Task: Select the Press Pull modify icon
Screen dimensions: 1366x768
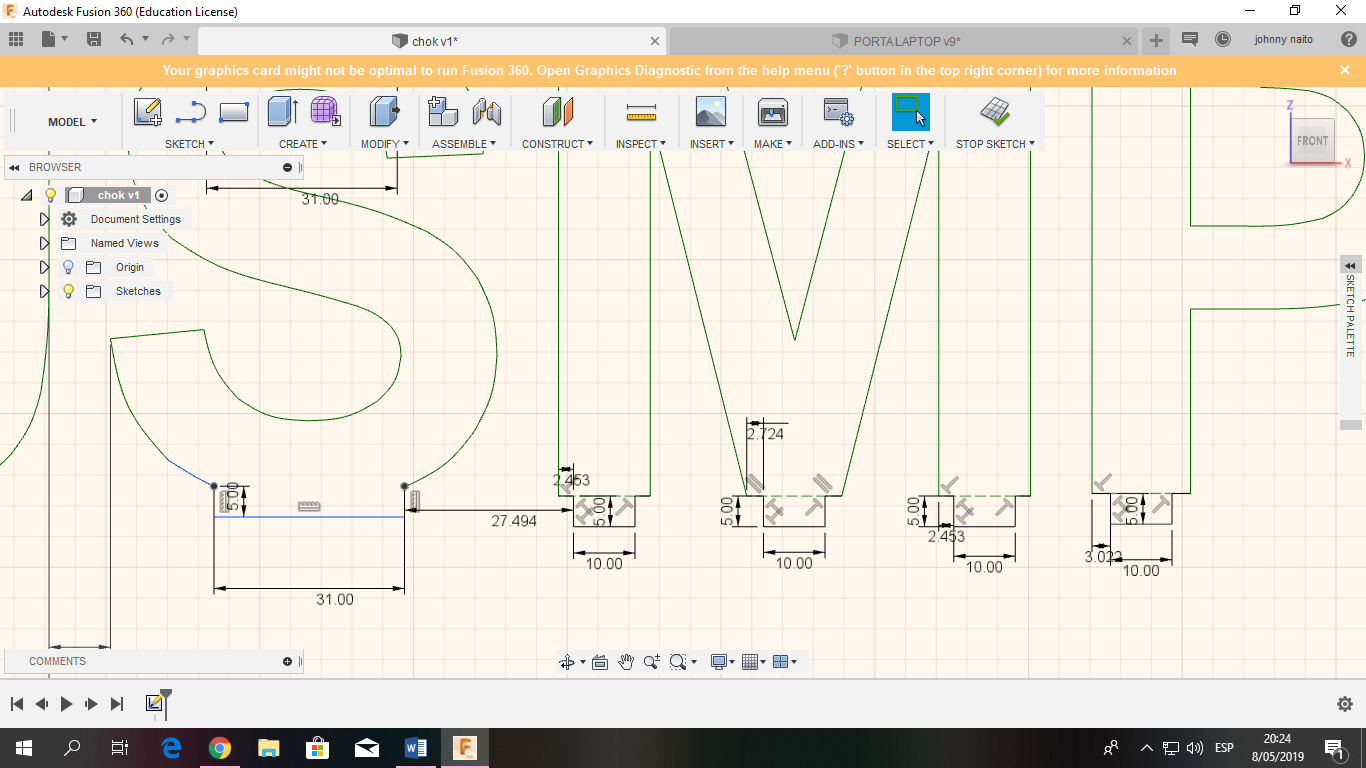Action: (x=384, y=111)
